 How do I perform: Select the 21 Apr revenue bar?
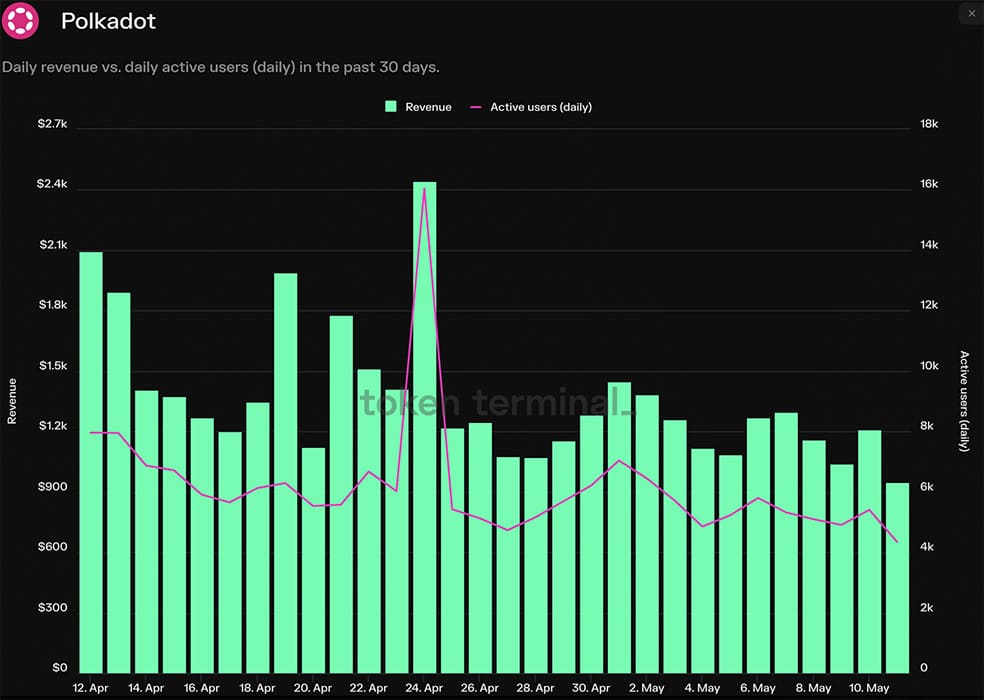click(x=341, y=495)
